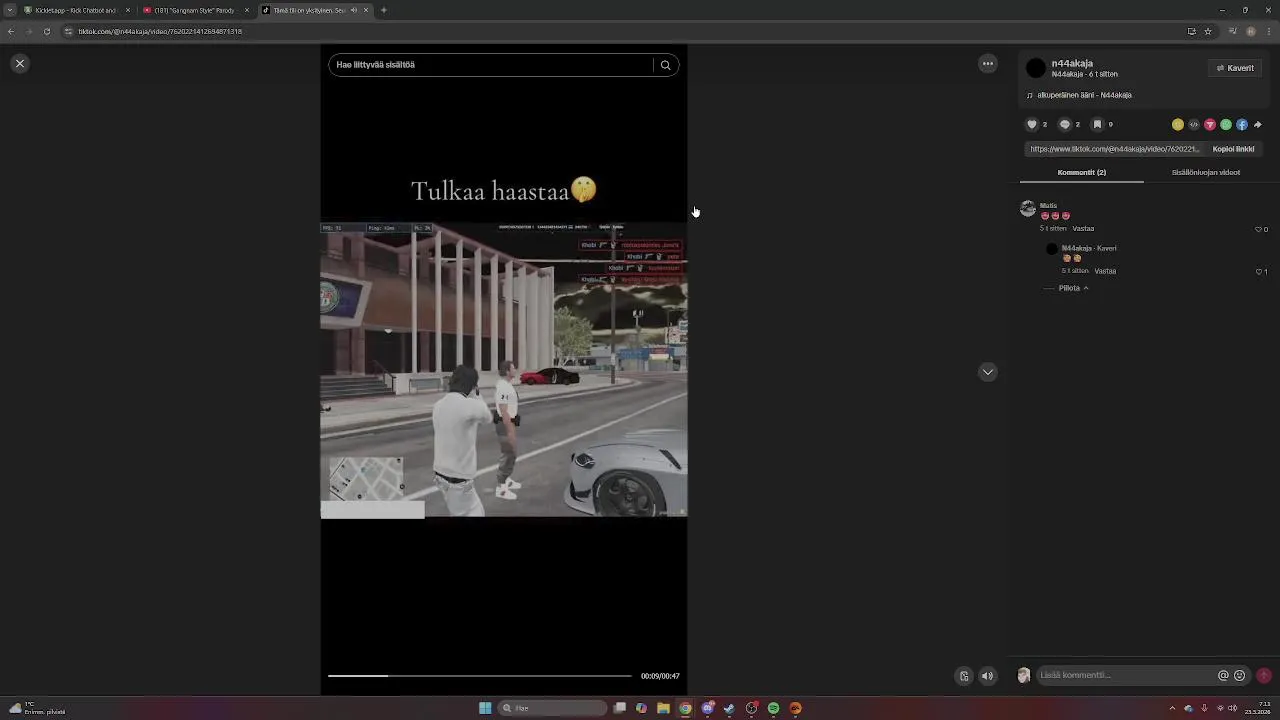Click the search magnifier icon
The height and width of the screenshot is (720, 1280).
tap(666, 65)
